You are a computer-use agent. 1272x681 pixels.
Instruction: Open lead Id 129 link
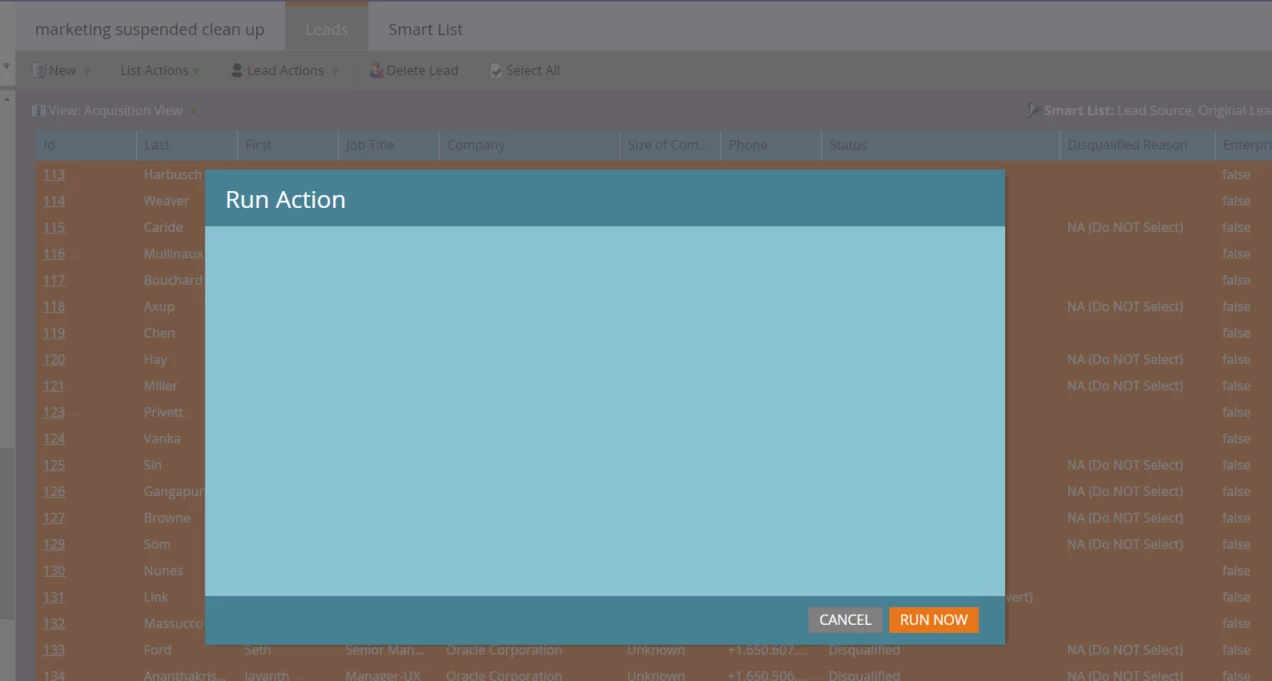coord(54,544)
